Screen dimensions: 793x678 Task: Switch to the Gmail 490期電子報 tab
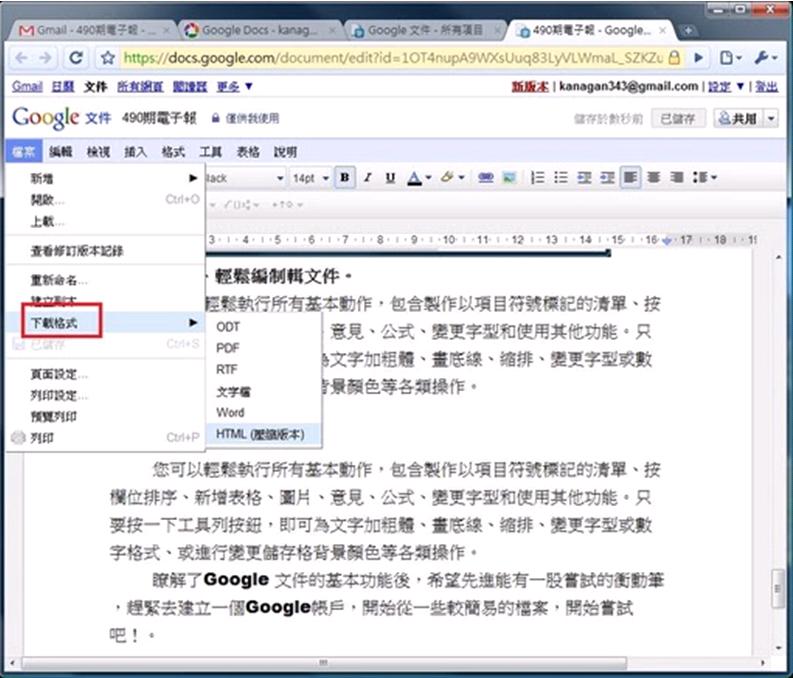[x=93, y=30]
